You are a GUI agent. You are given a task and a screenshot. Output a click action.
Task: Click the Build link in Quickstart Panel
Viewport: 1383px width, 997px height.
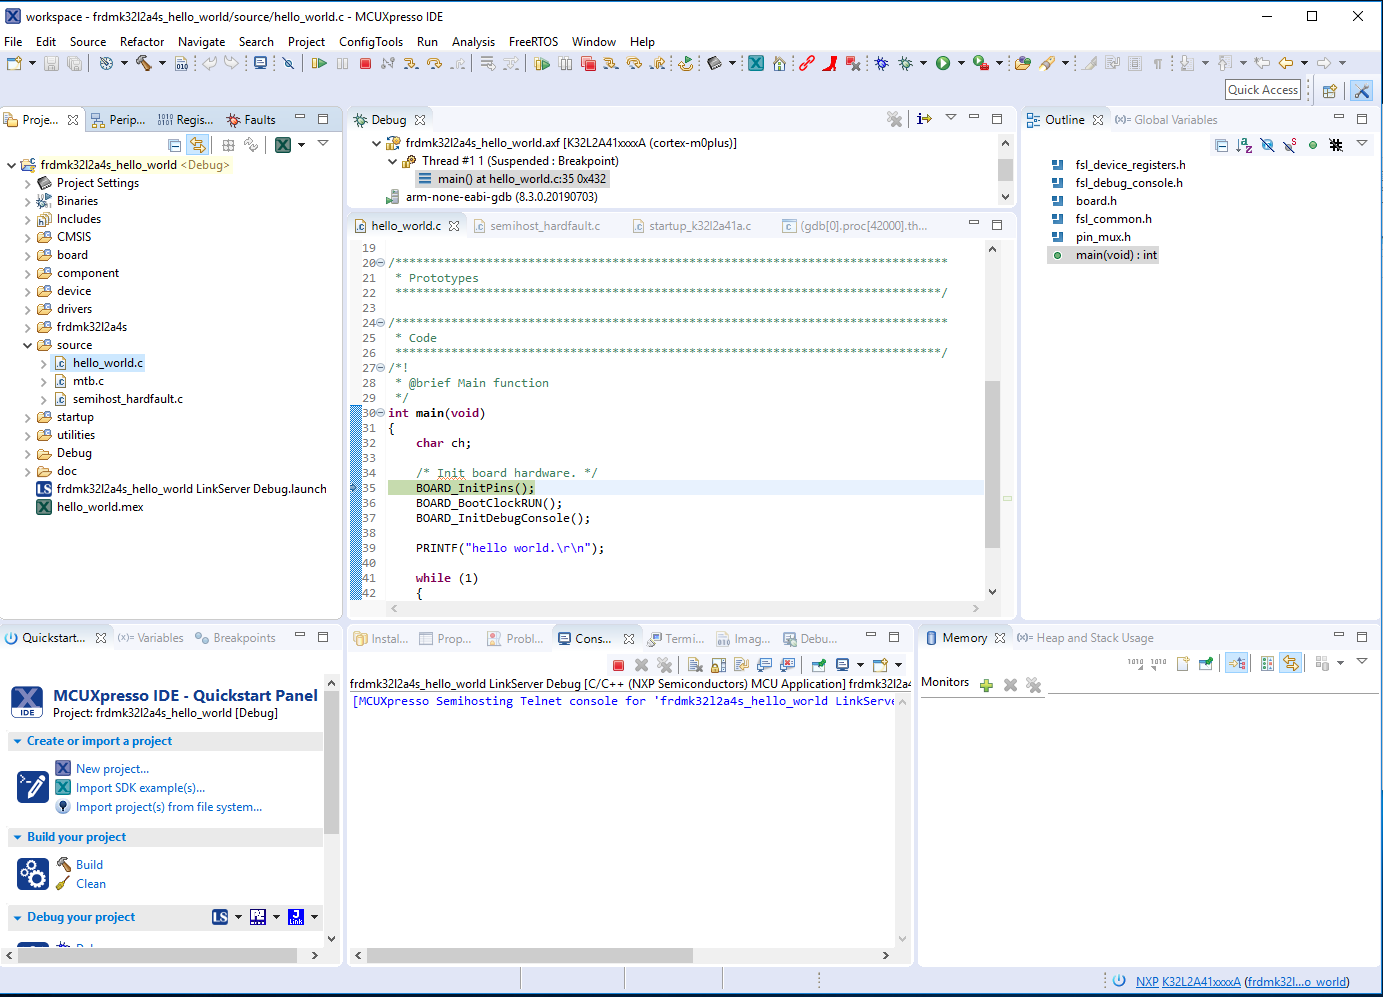(89, 865)
